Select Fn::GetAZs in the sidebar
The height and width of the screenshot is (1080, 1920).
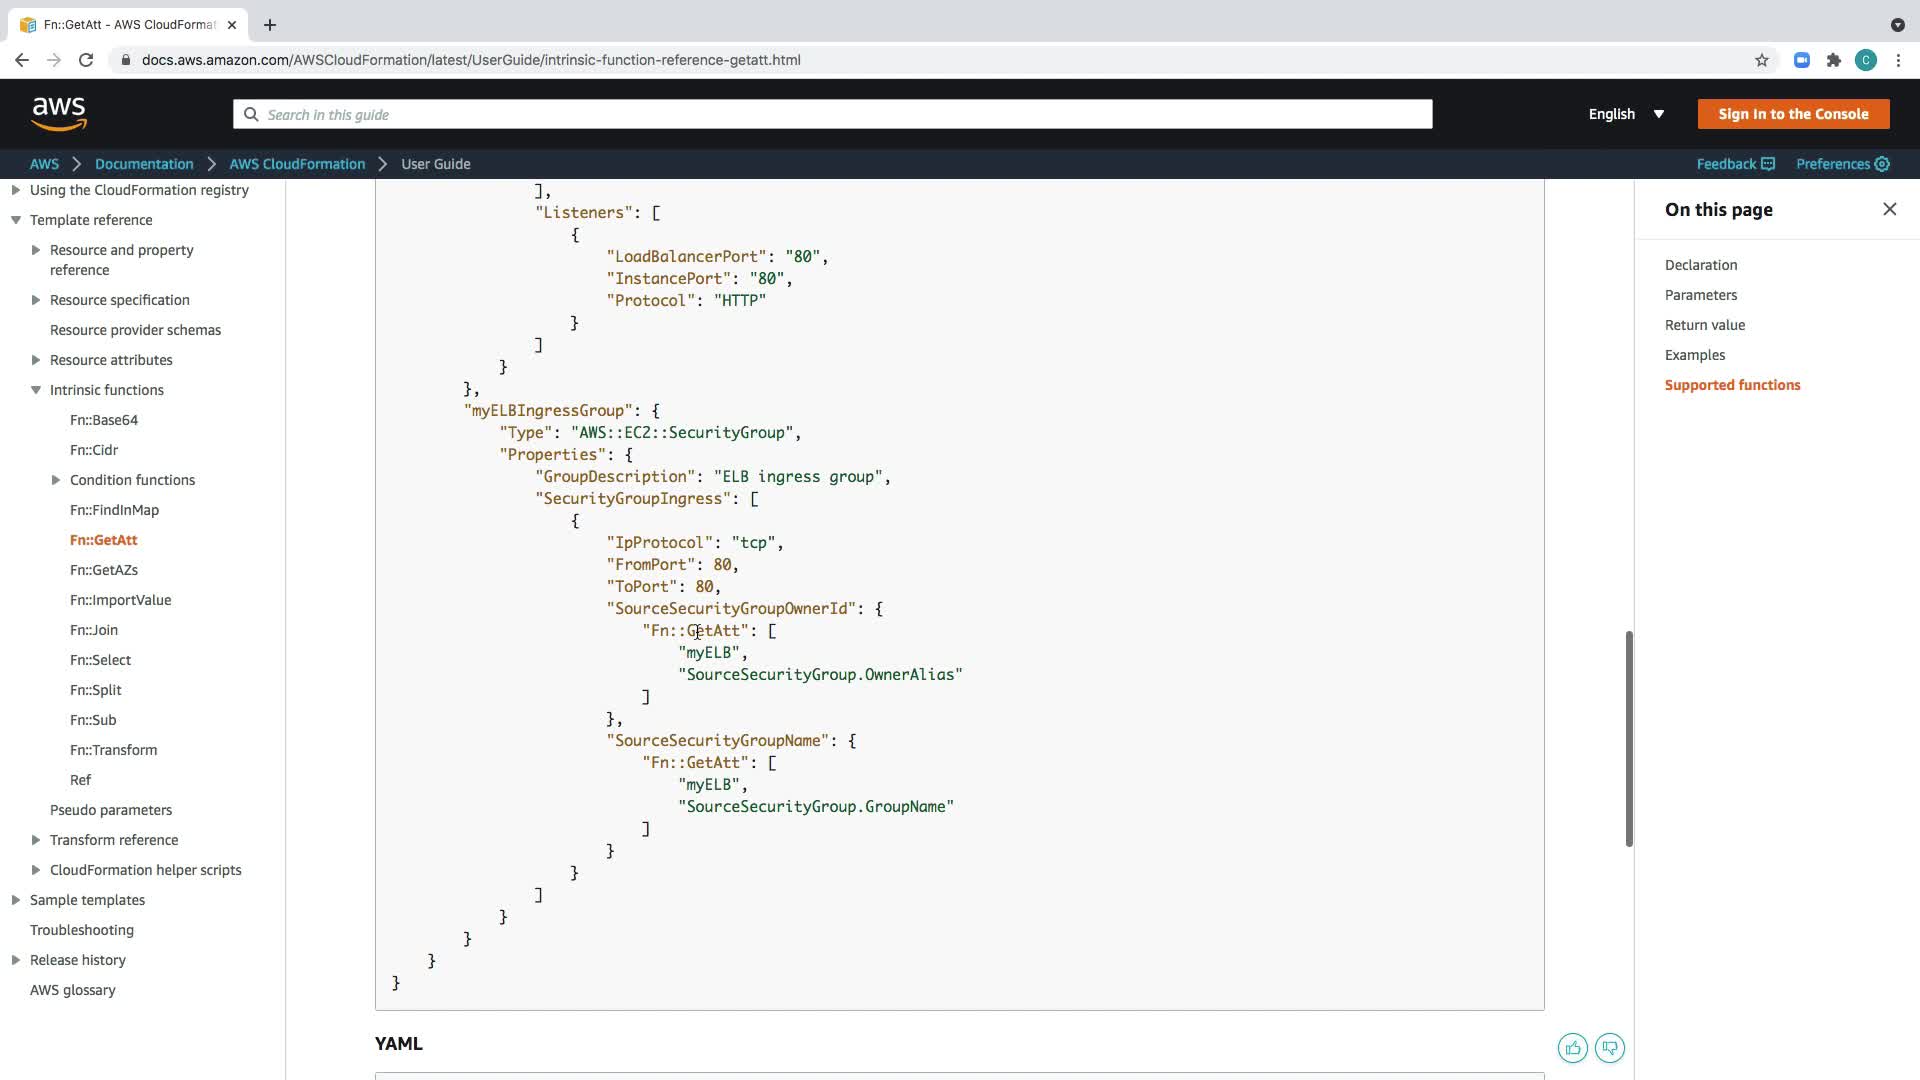(x=104, y=570)
